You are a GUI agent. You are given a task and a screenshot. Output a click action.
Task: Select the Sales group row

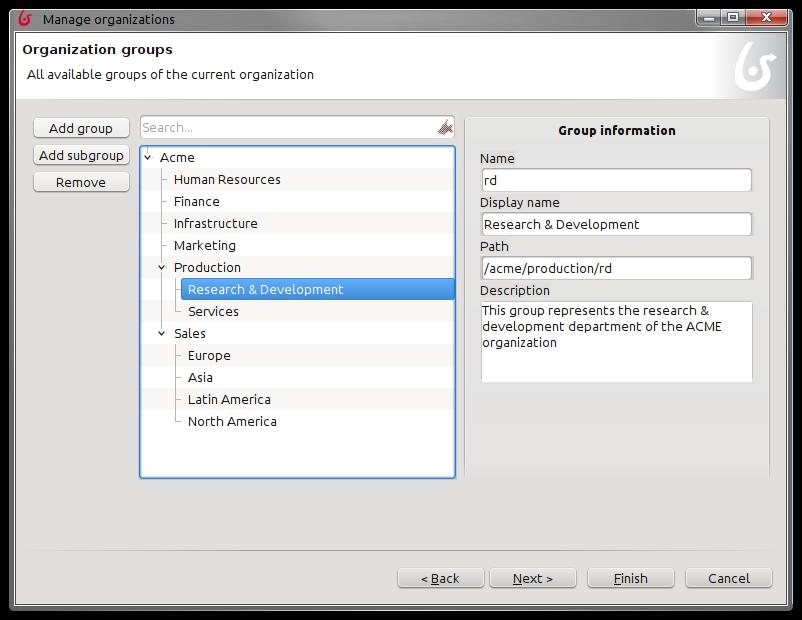point(190,334)
